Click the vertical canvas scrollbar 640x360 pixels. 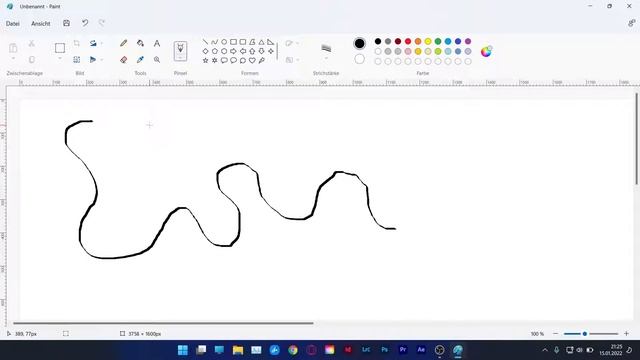[x=636, y=139]
